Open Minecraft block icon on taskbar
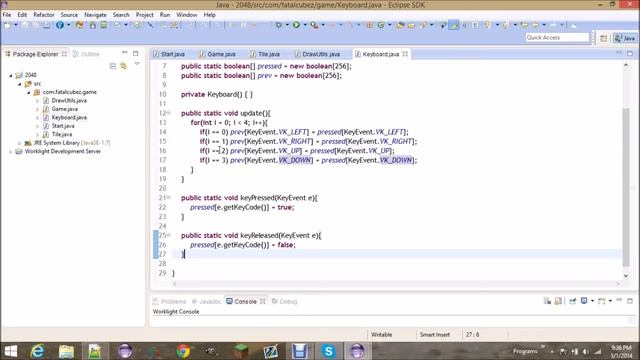The image size is (640, 360). 241,351
